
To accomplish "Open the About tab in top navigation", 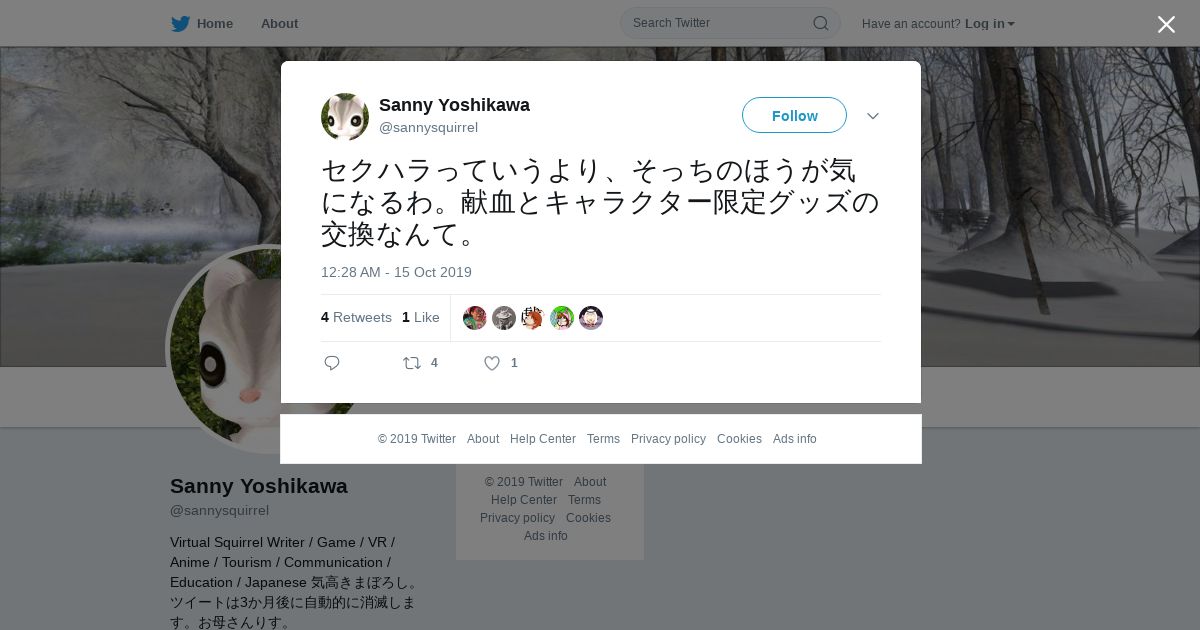I will click(279, 24).
